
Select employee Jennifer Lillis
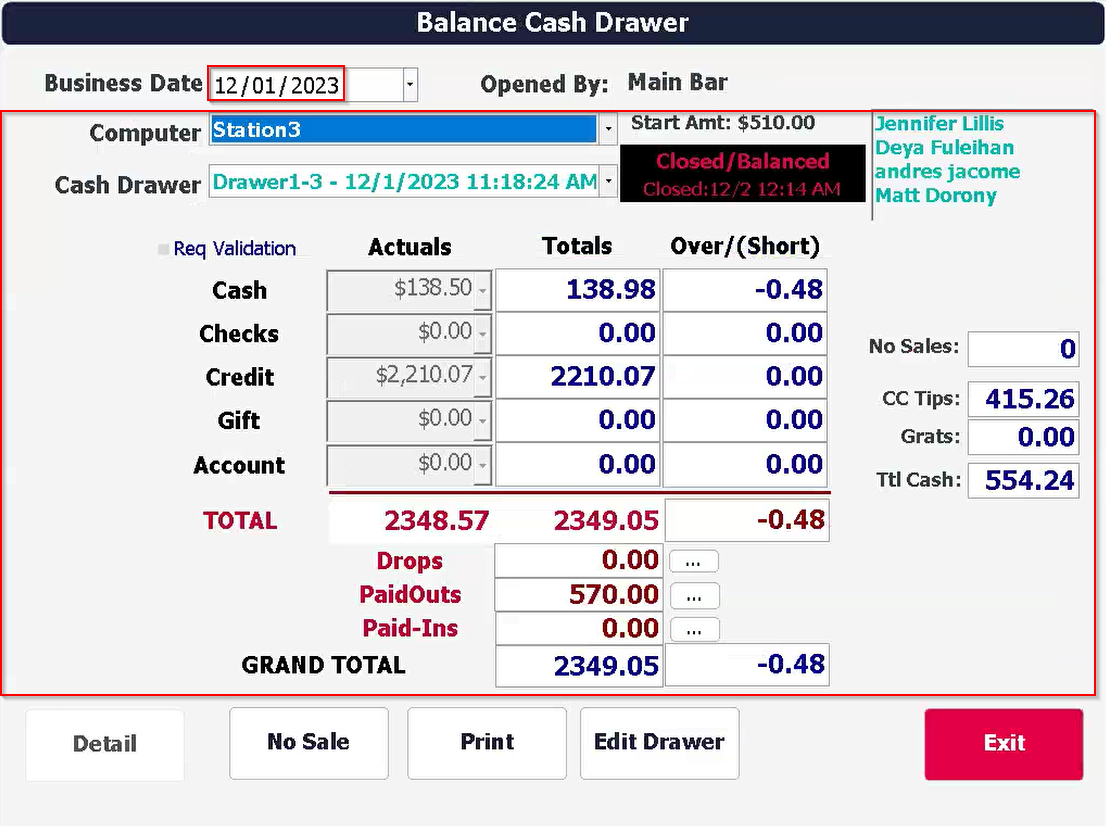[x=939, y=123]
